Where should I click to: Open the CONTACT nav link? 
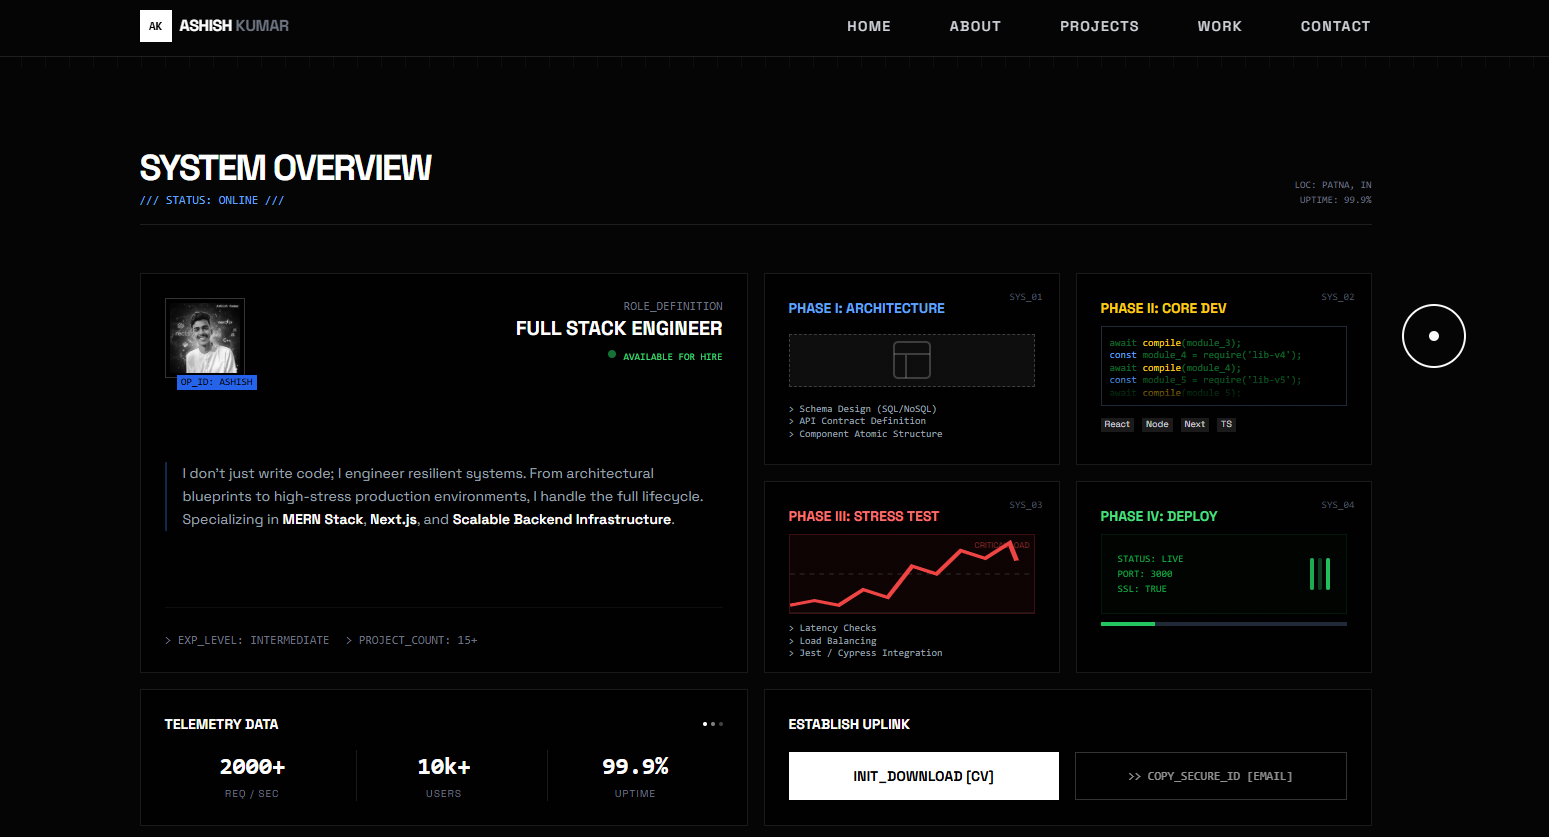click(x=1335, y=26)
